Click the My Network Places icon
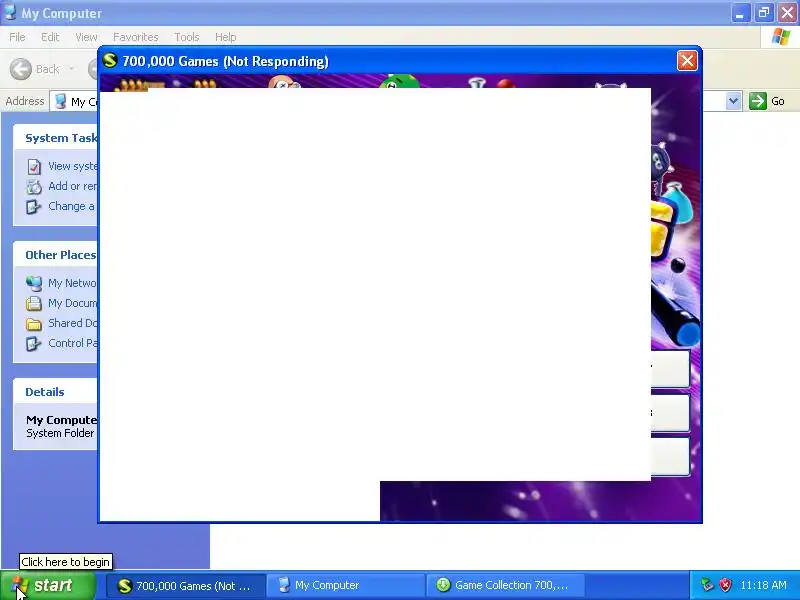The image size is (800, 600). pyautogui.click(x=34, y=283)
